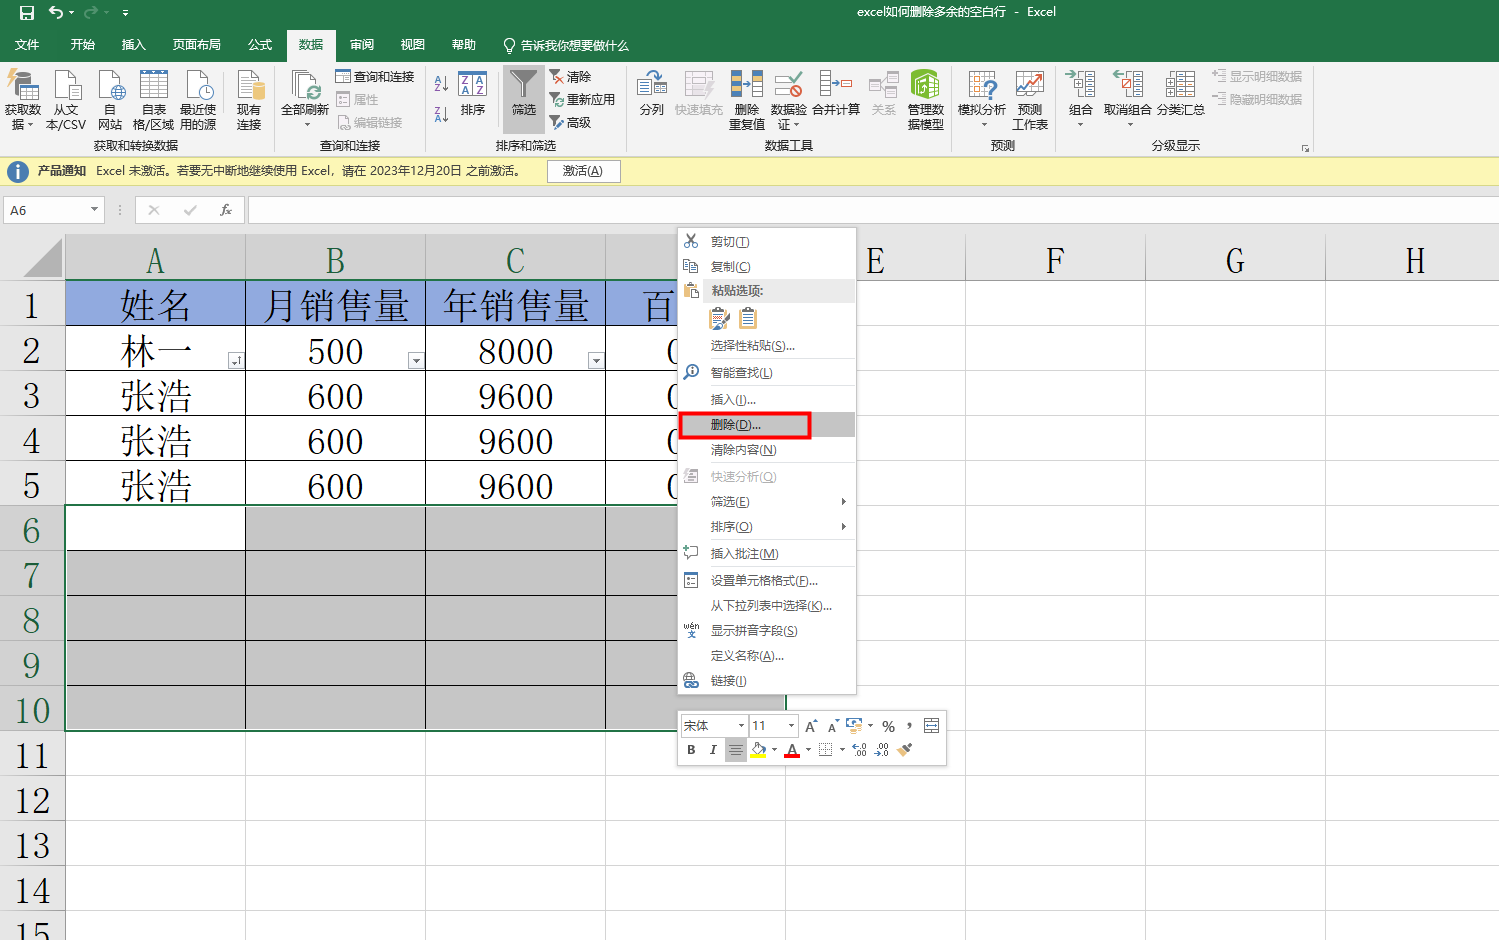Expand the Name Box dropdown arrow
The width and height of the screenshot is (1499, 940).
pyautogui.click(x=95, y=210)
